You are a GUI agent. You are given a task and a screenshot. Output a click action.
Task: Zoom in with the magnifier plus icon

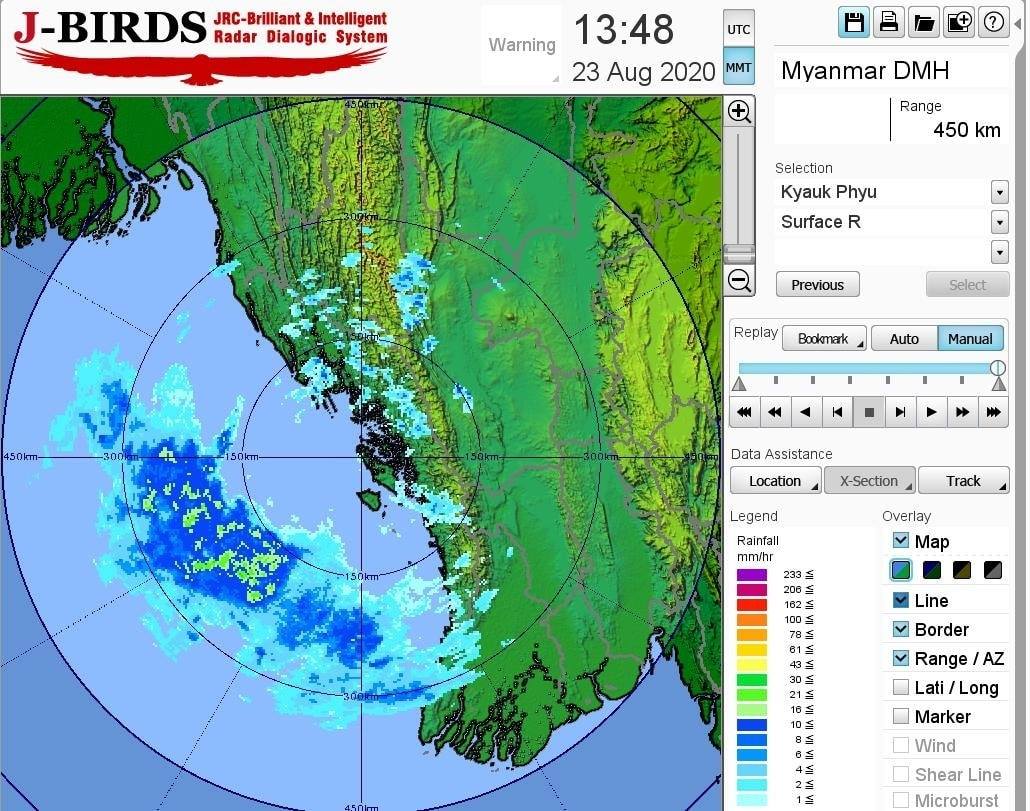(739, 112)
